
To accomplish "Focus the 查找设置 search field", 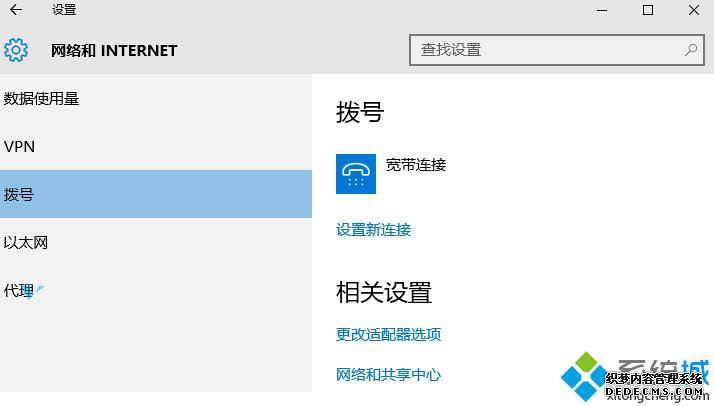I will coord(556,50).
